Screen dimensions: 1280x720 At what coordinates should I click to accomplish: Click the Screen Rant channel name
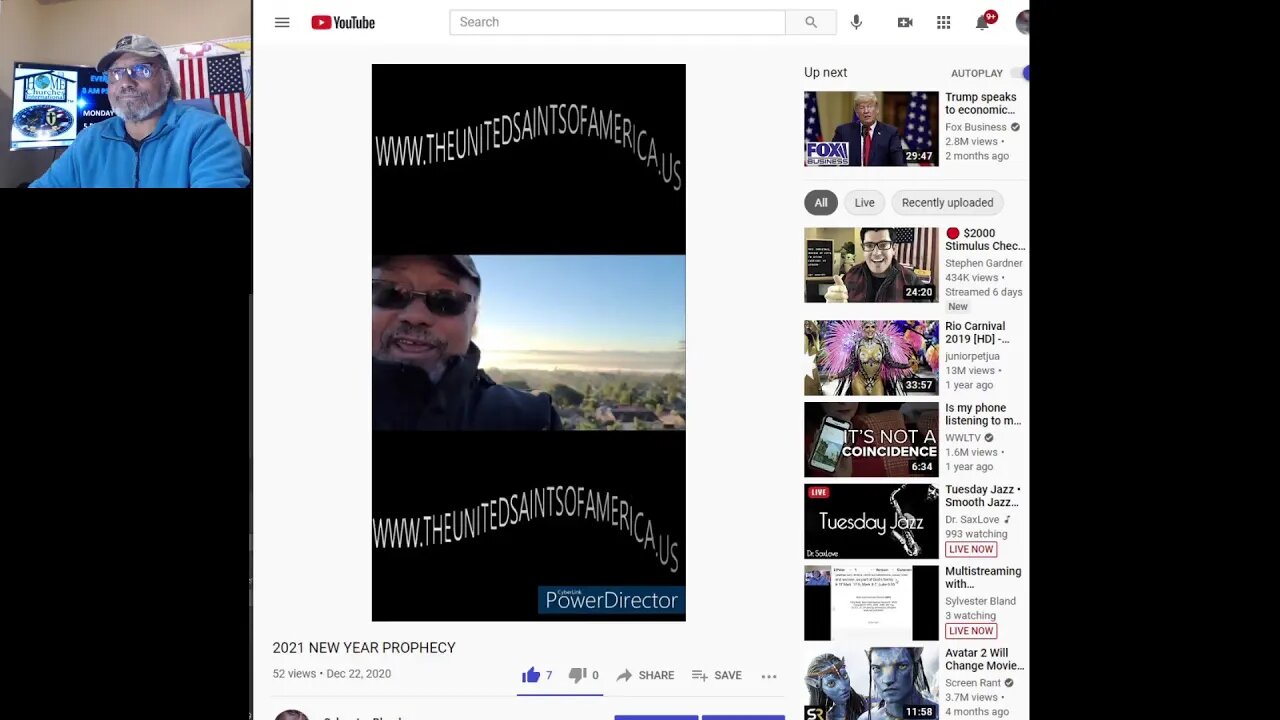point(975,683)
